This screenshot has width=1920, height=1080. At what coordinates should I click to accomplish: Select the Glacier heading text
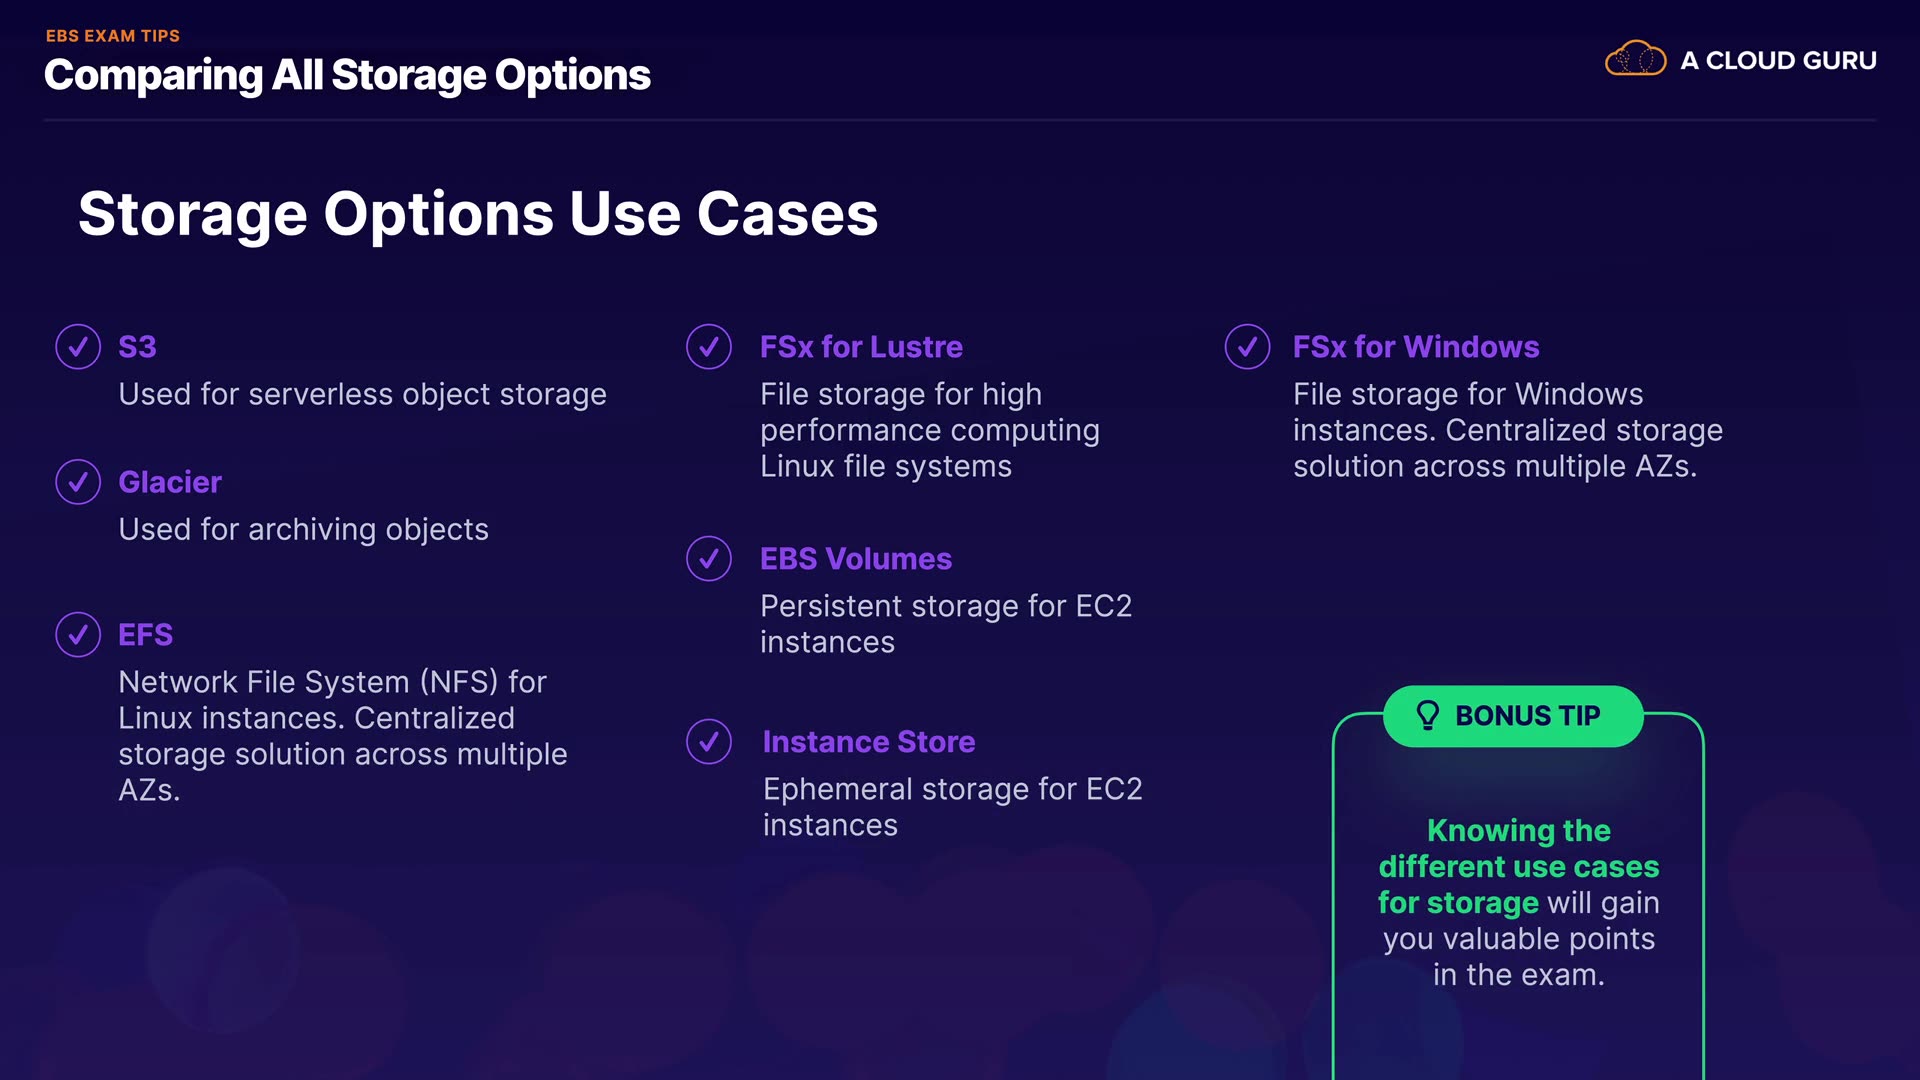point(170,482)
